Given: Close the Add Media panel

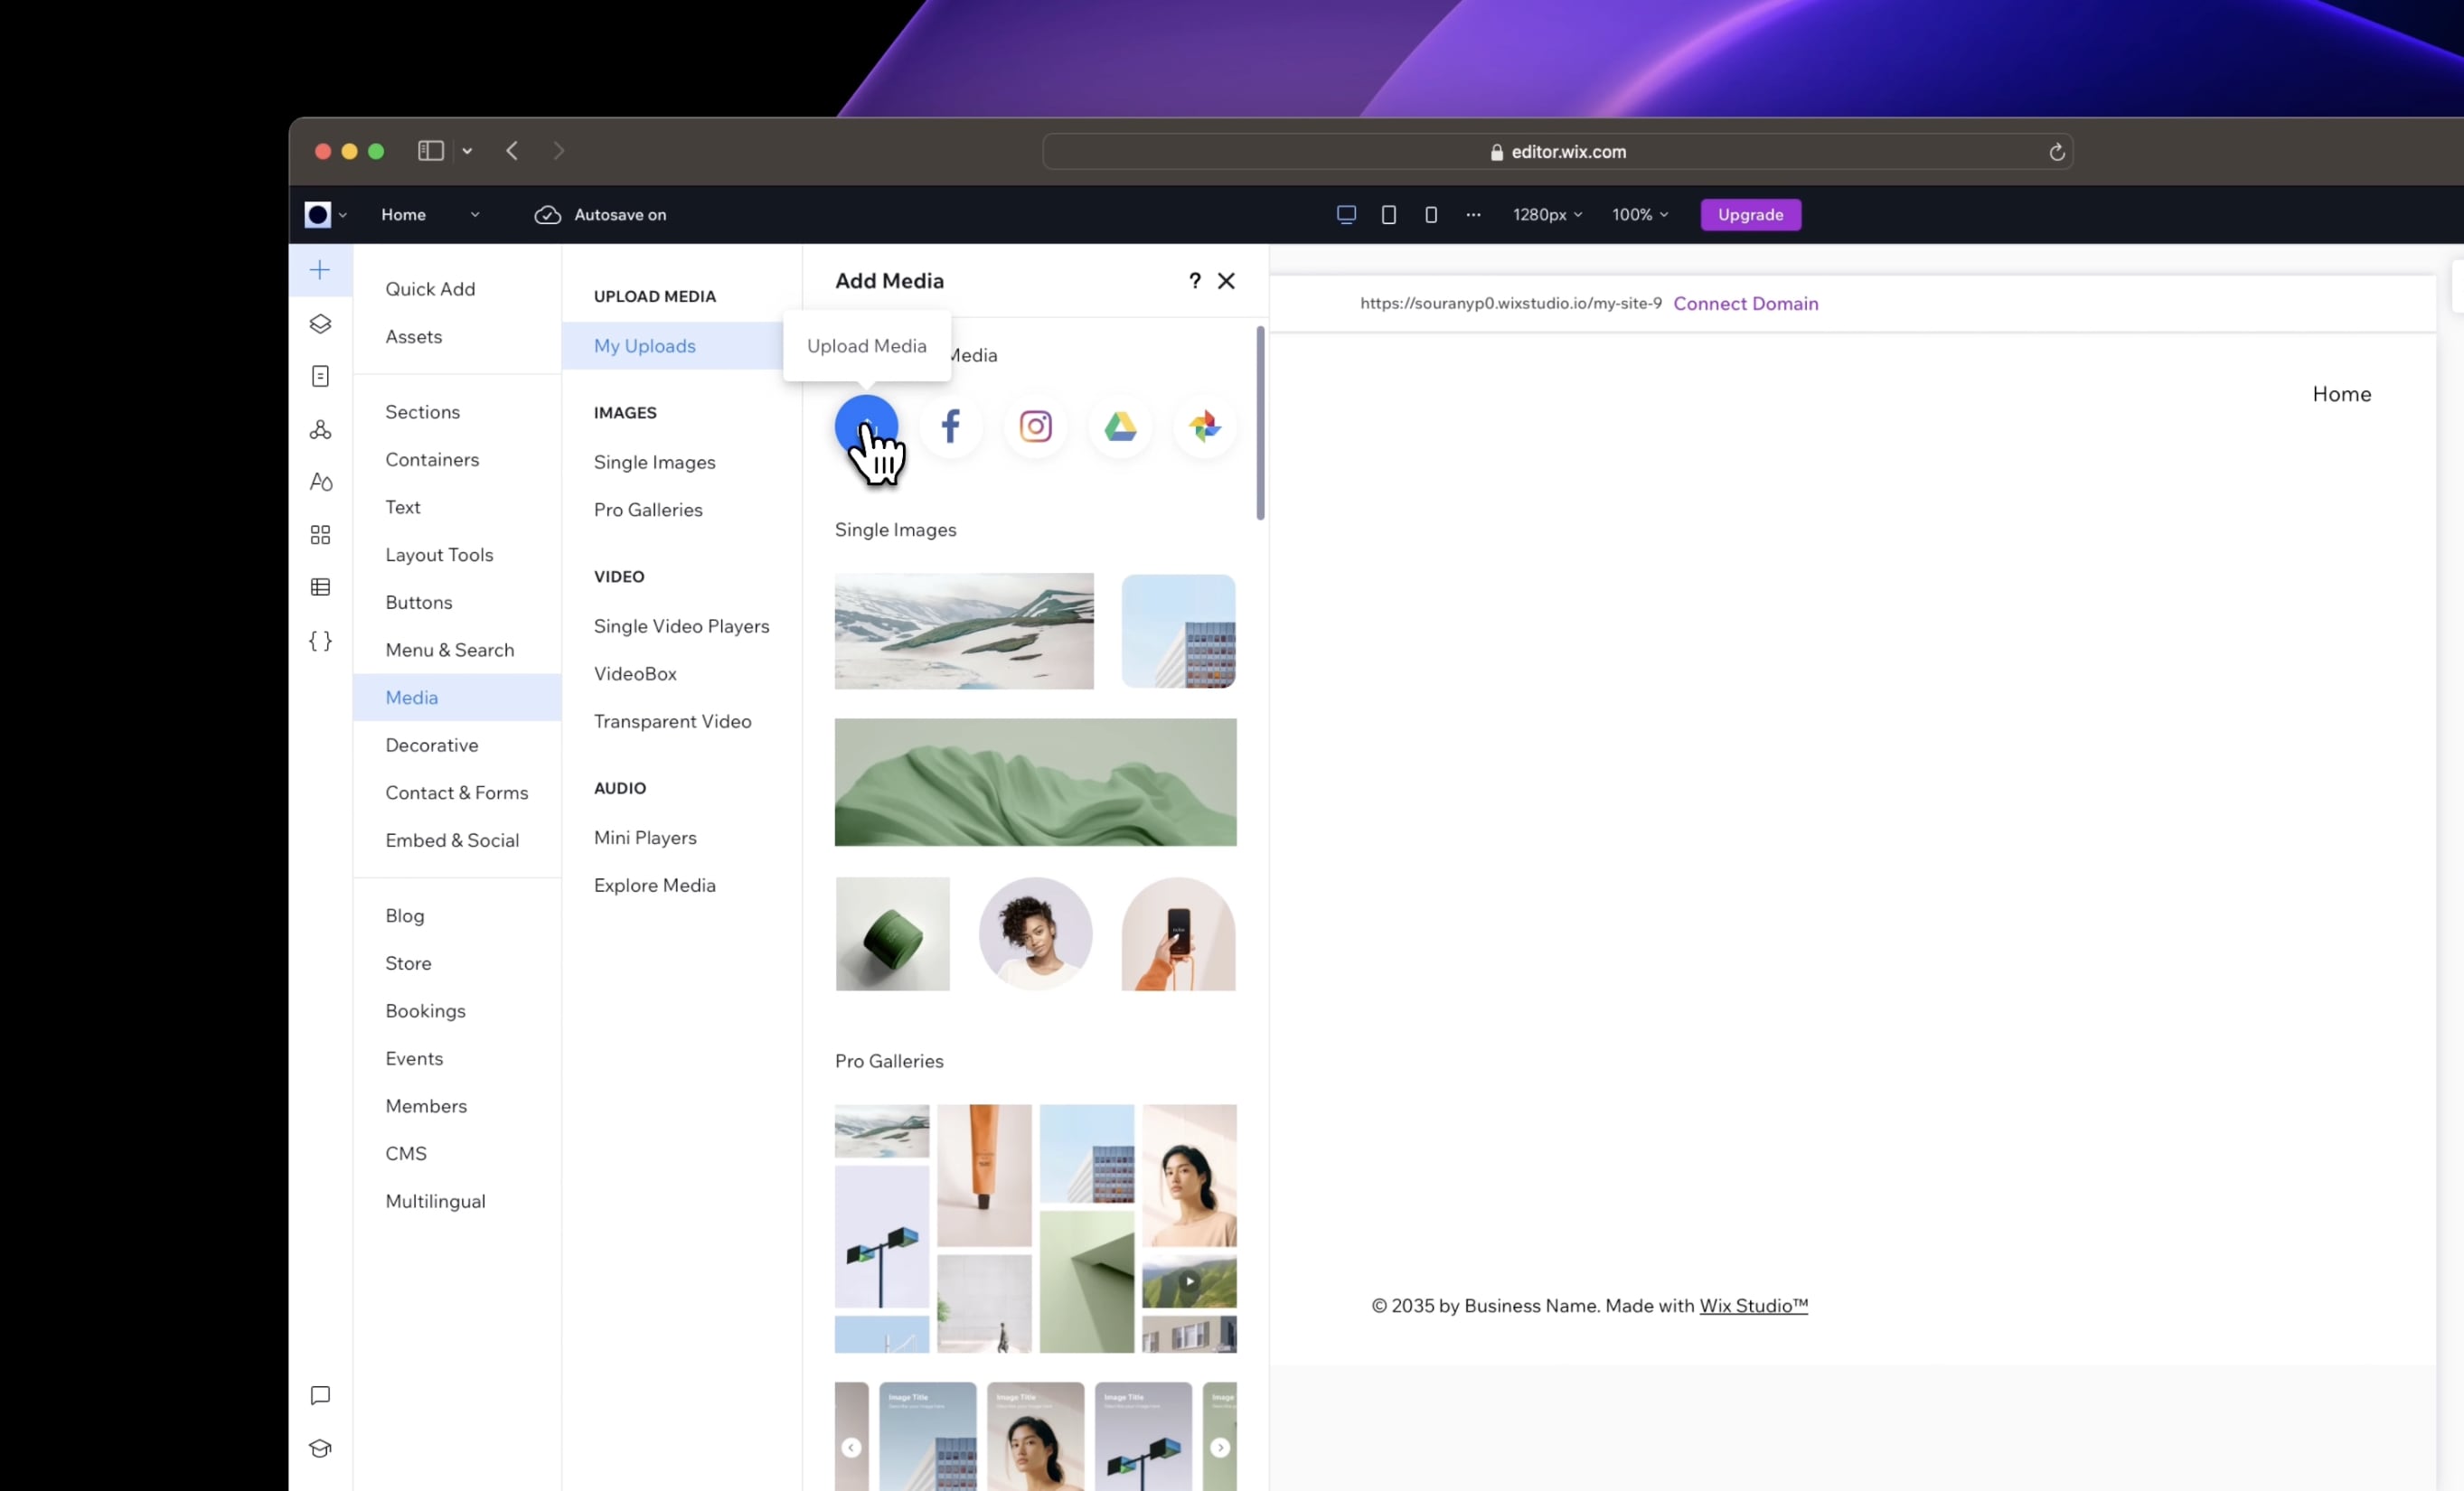Looking at the screenshot, I should point(1226,281).
